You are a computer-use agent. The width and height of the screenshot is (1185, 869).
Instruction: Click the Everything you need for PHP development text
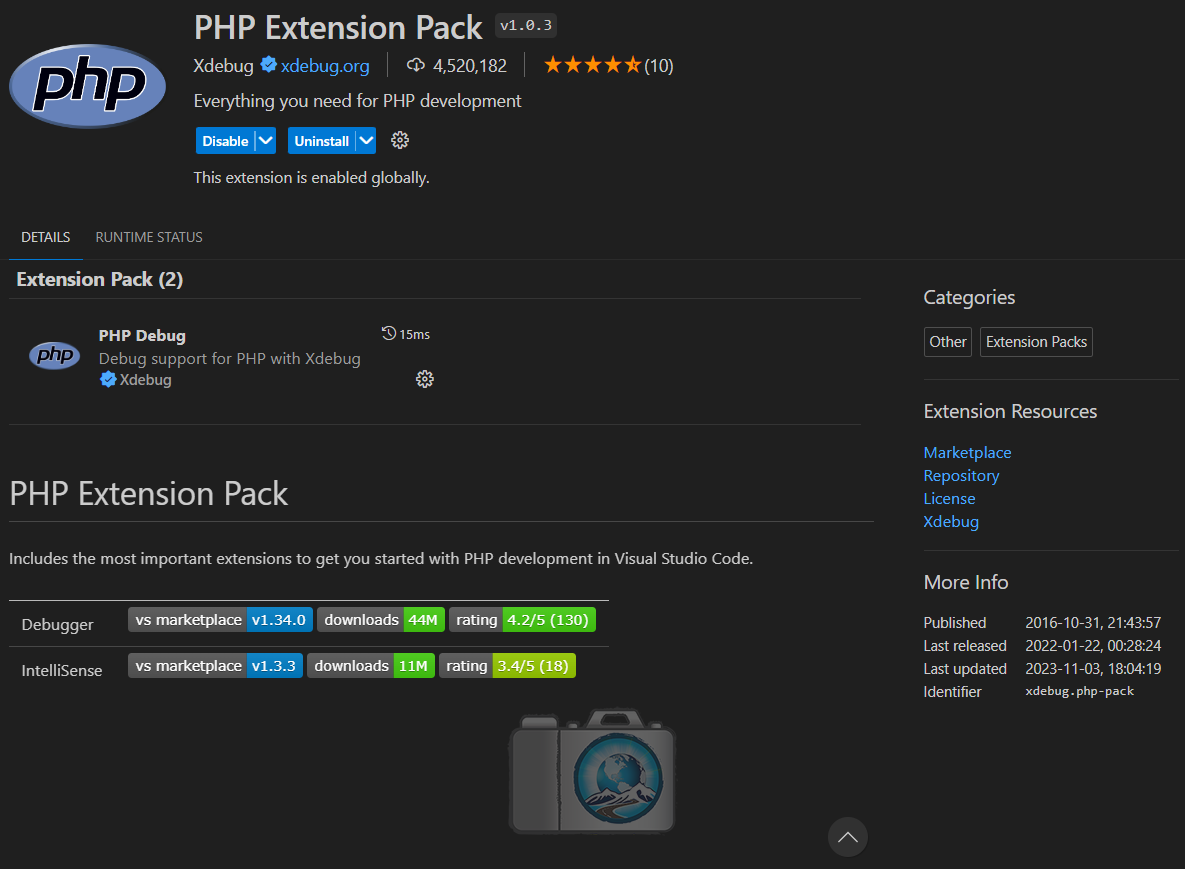click(x=357, y=101)
